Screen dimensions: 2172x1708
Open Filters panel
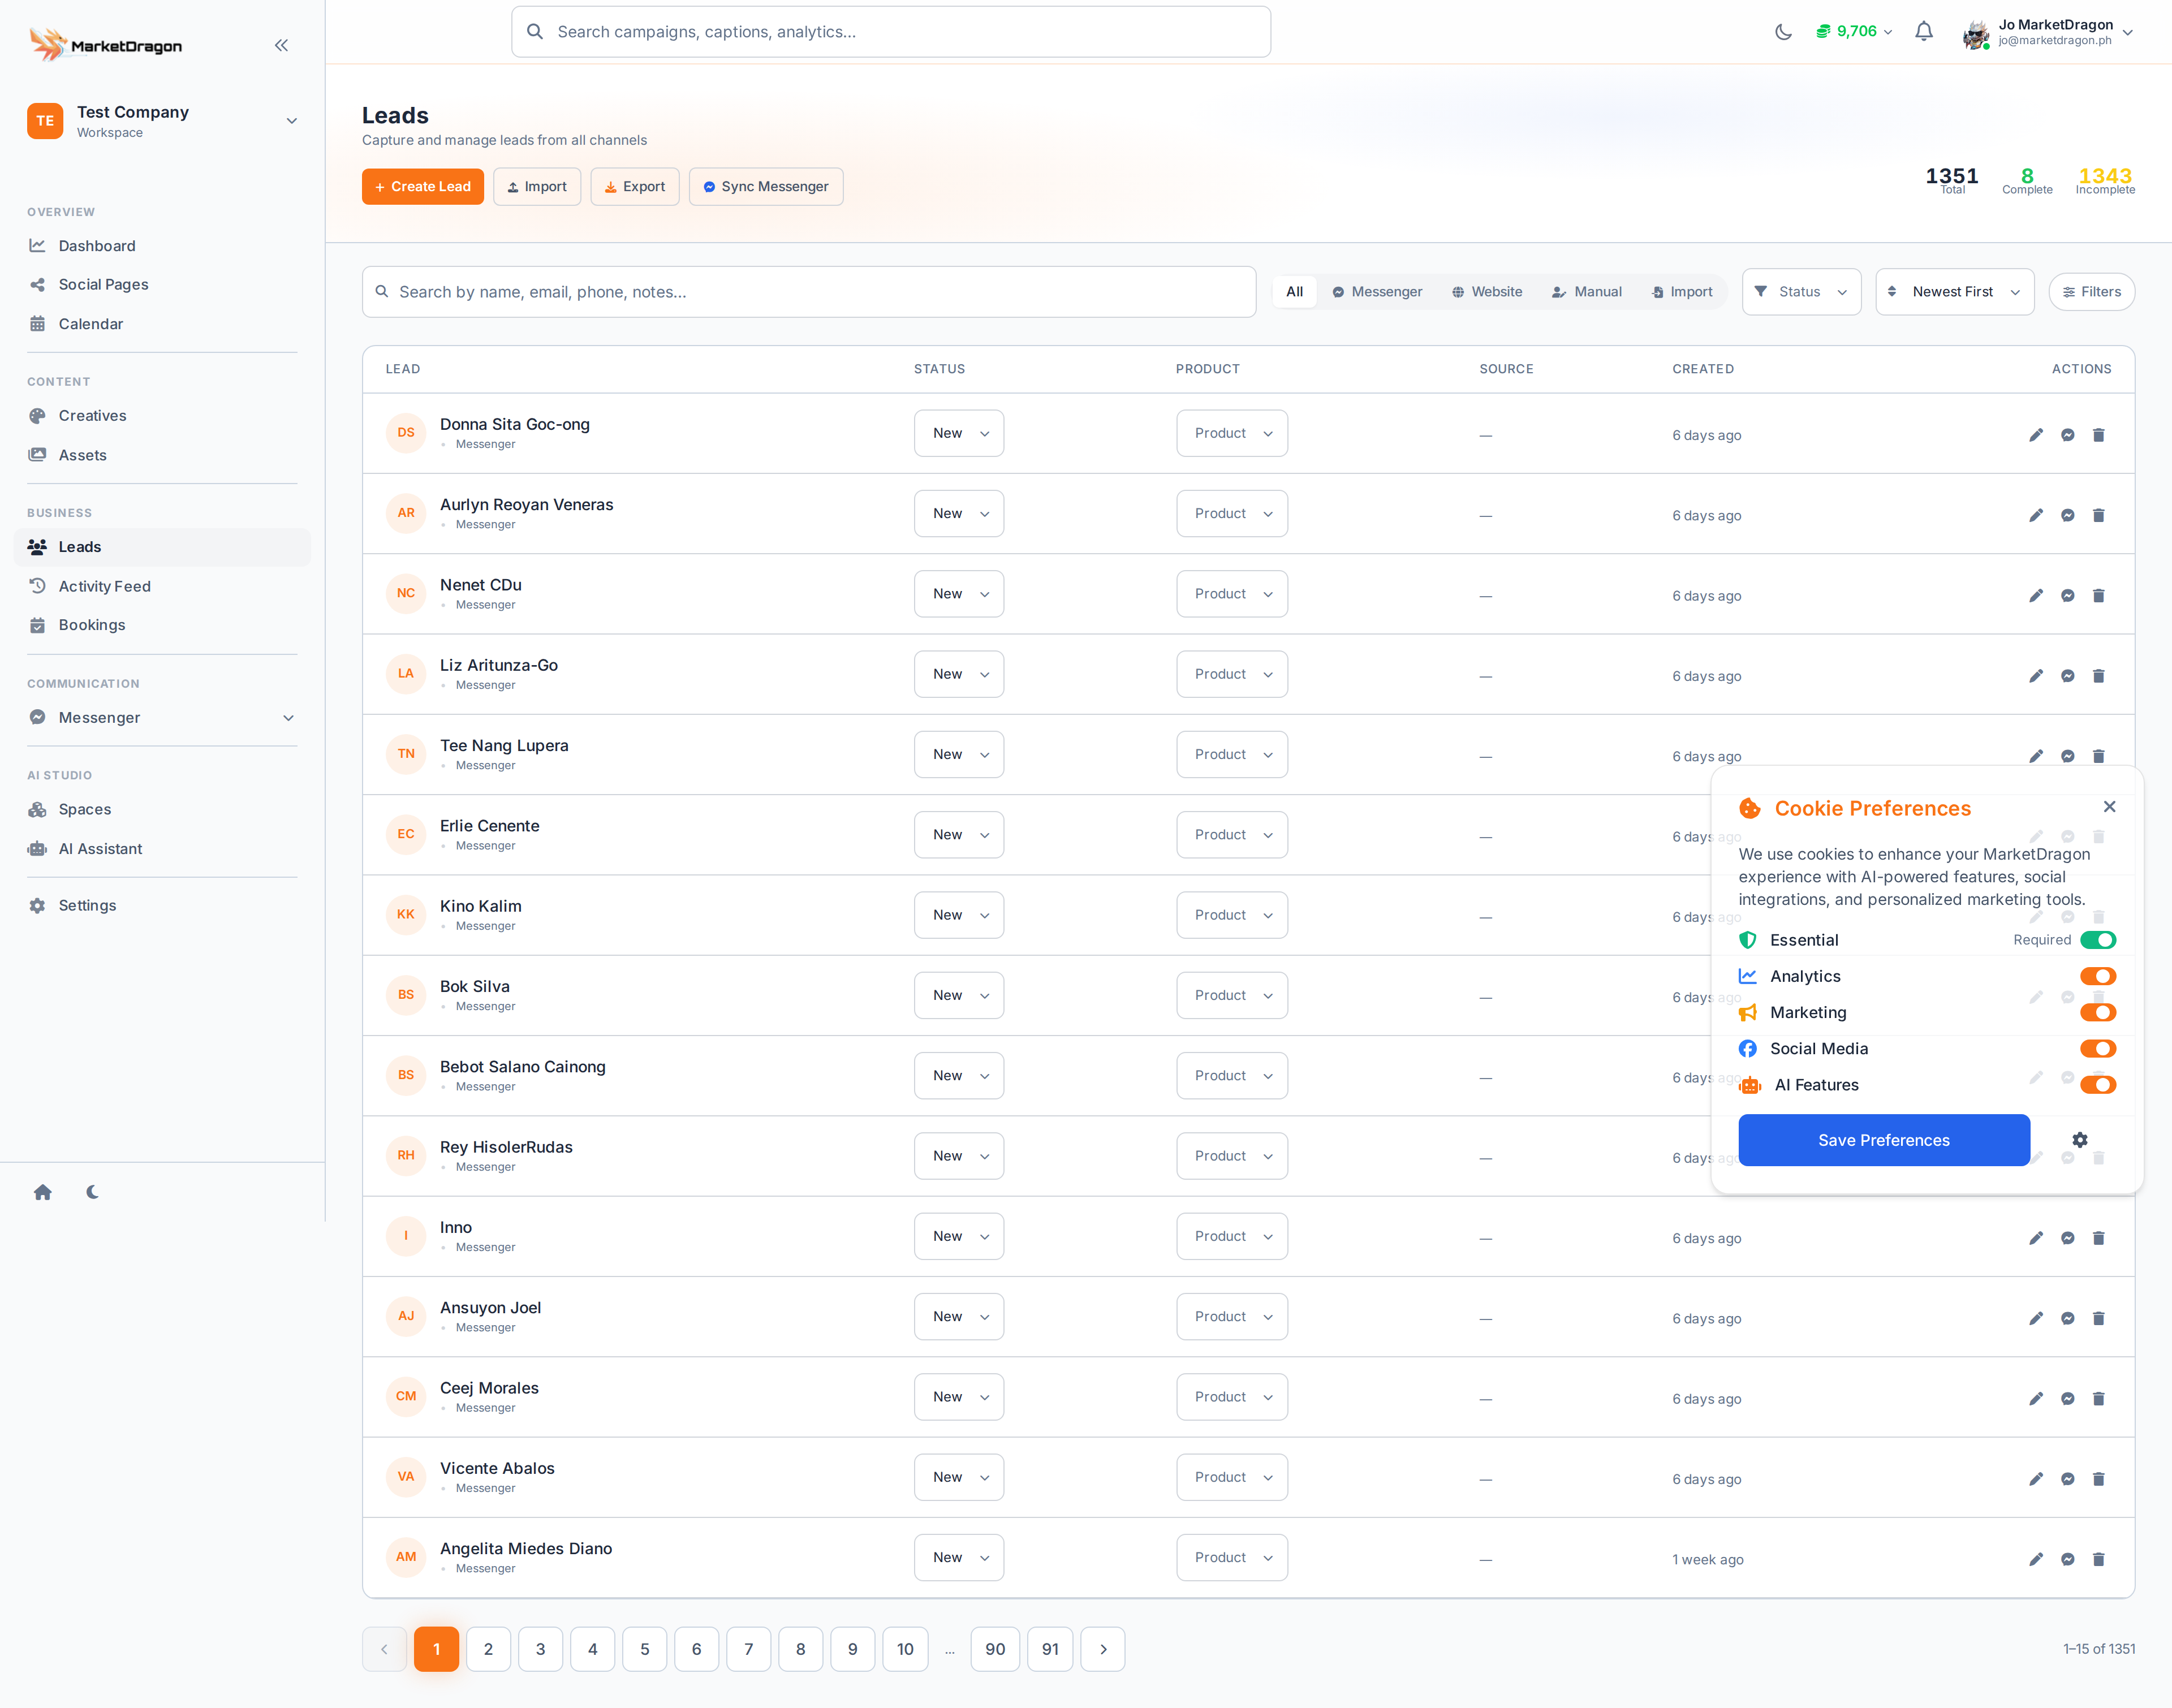coord(2091,292)
